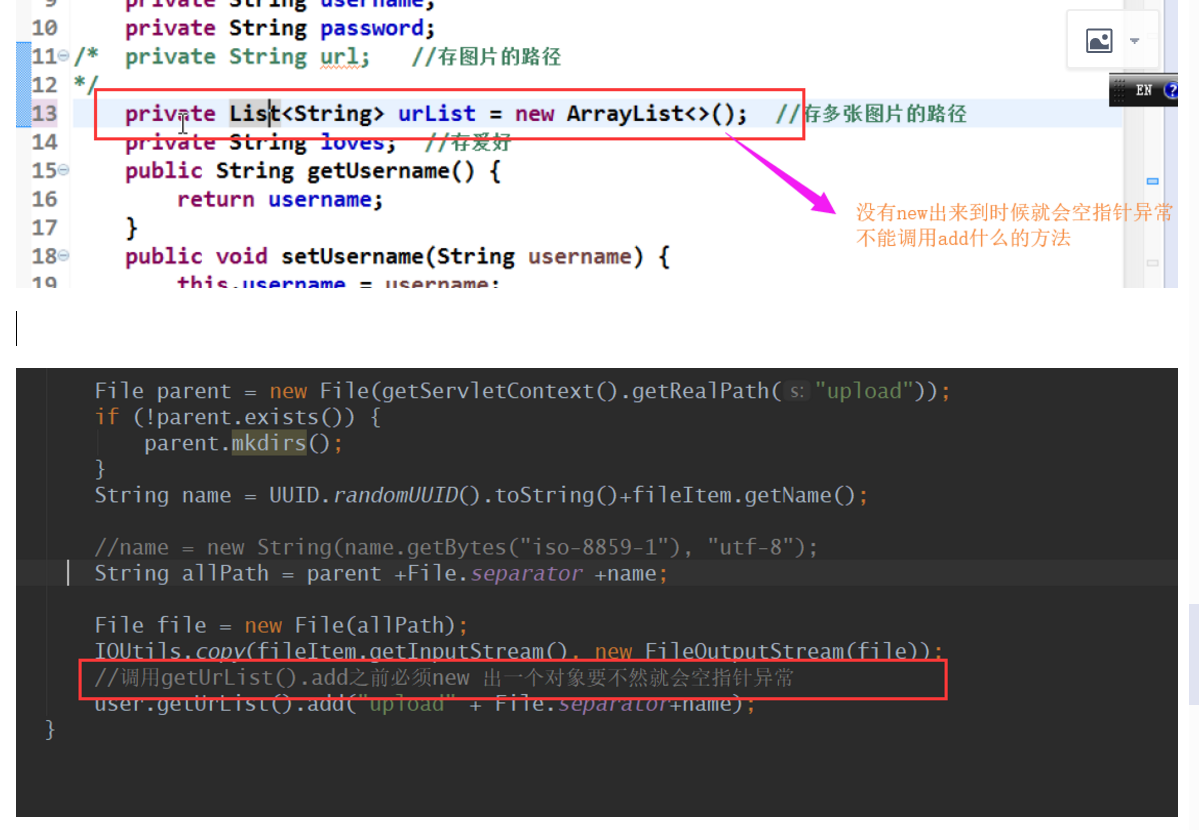Click line number 14 in the gutter
Image resolution: width=1199 pixels, height=830 pixels.
click(44, 142)
